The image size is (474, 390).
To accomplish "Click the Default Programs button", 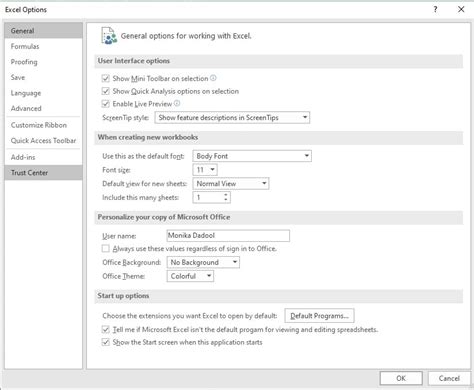I will pyautogui.click(x=319, y=316).
